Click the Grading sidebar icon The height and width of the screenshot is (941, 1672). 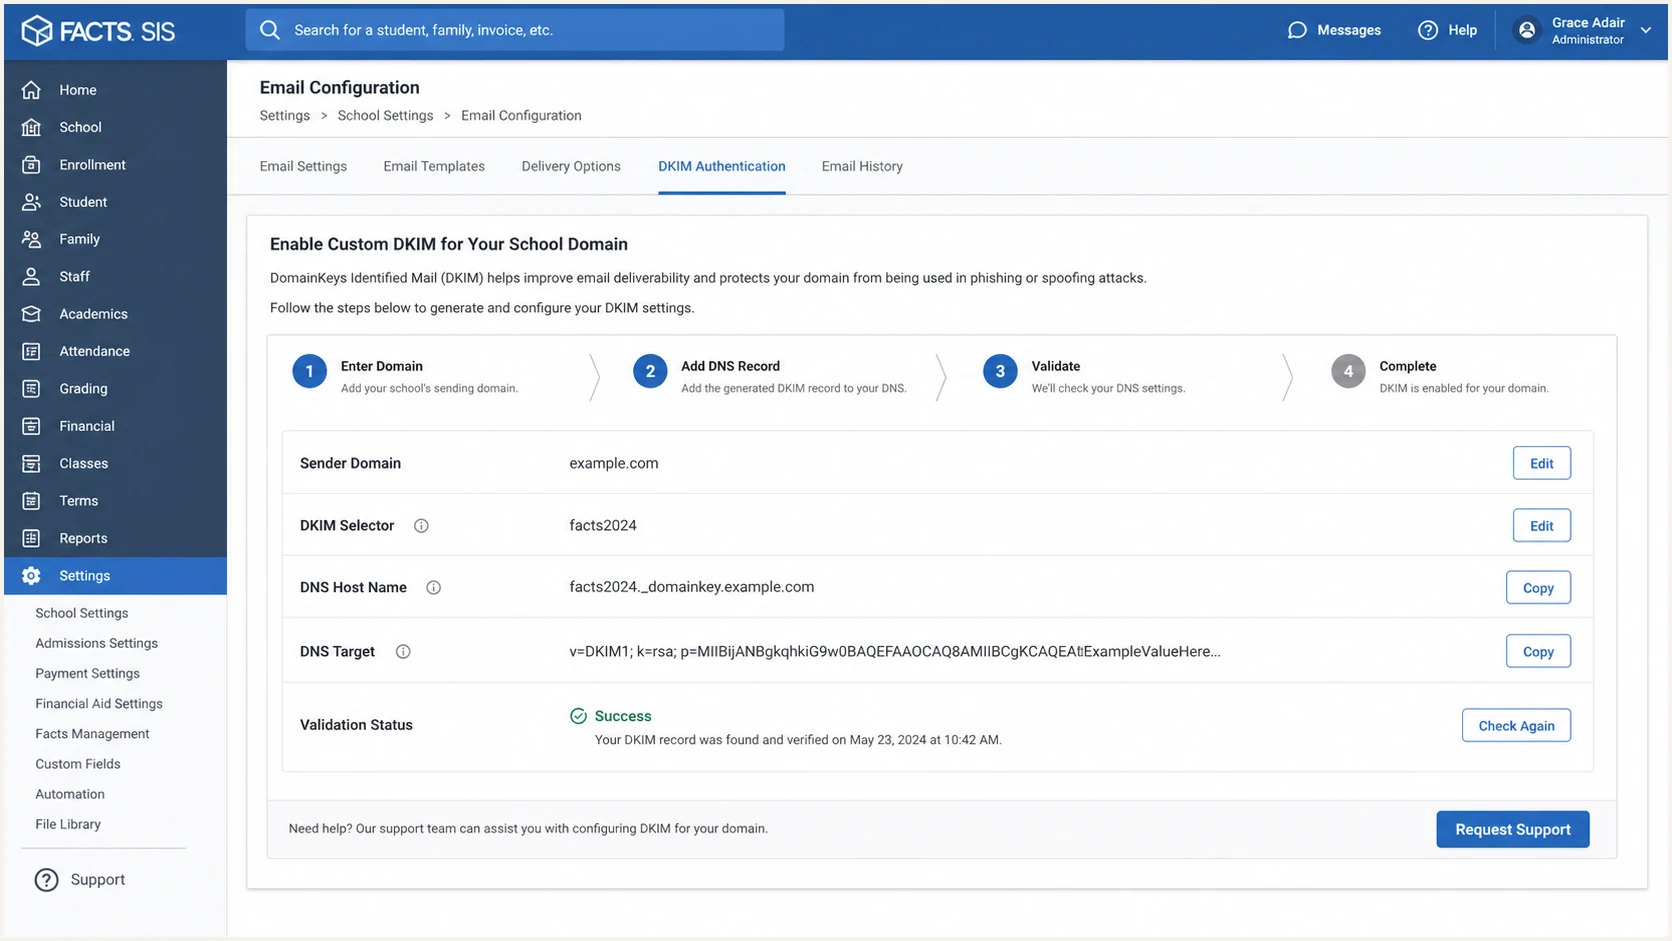tap(32, 389)
